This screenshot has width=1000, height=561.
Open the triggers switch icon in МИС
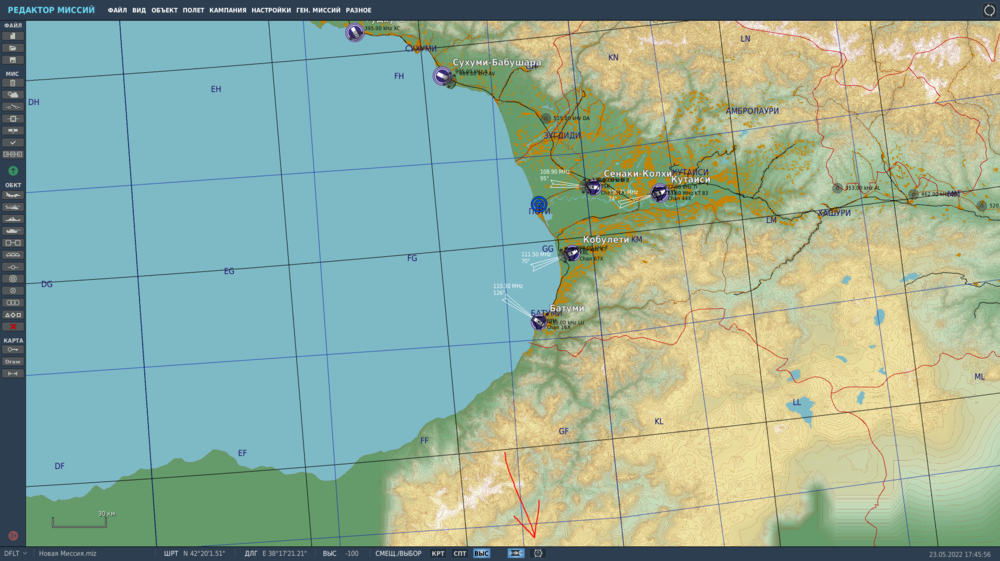(13, 107)
